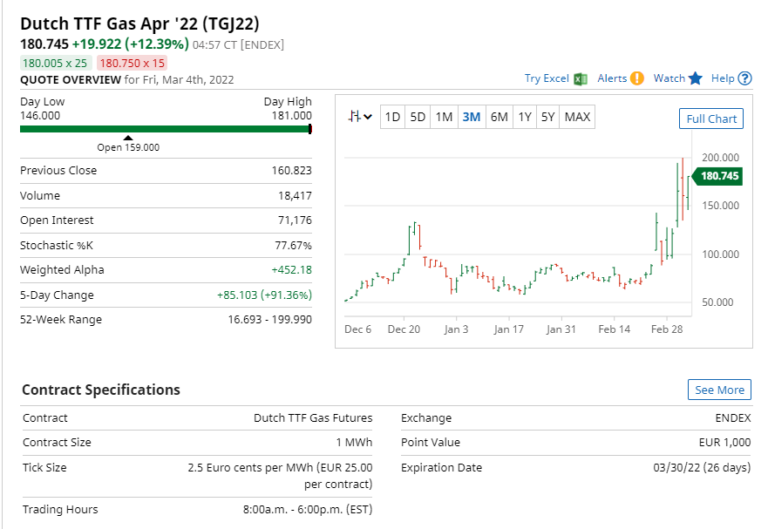Screen dimensions: 768x529
Task: Select the 1Y chart period
Action: (x=524, y=117)
